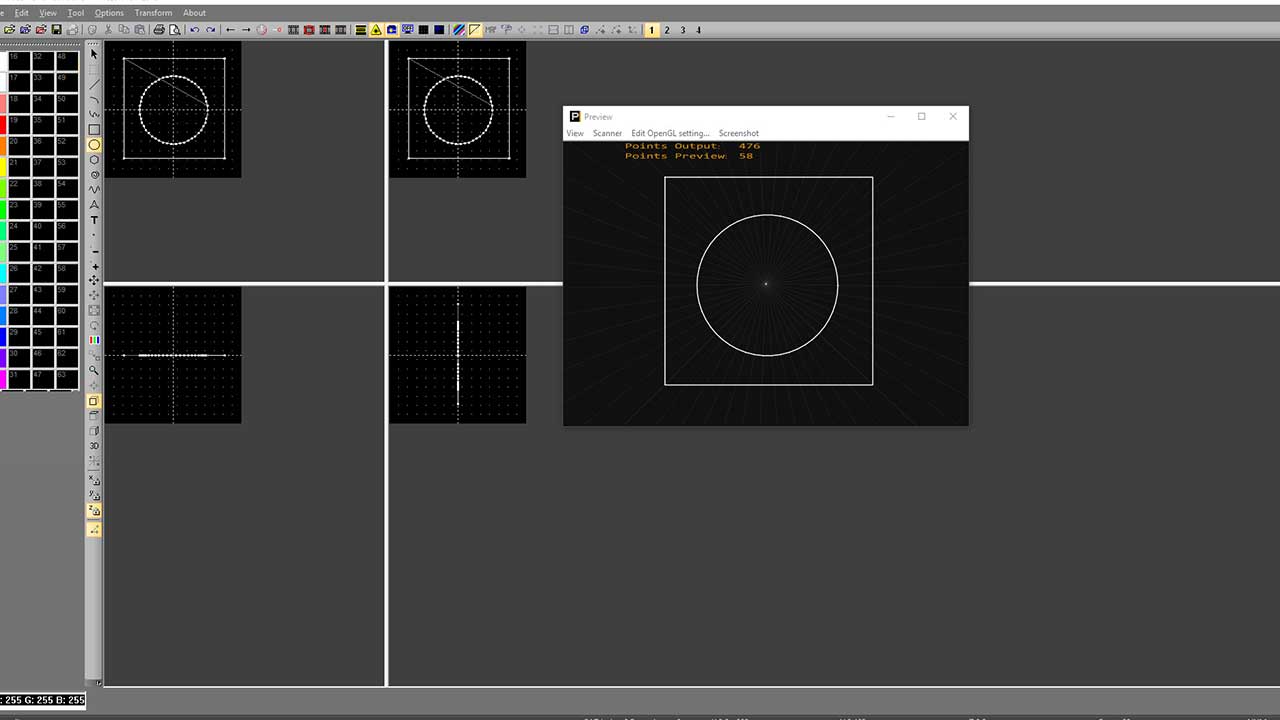Click the top-right perspective viewport

(x=457, y=109)
